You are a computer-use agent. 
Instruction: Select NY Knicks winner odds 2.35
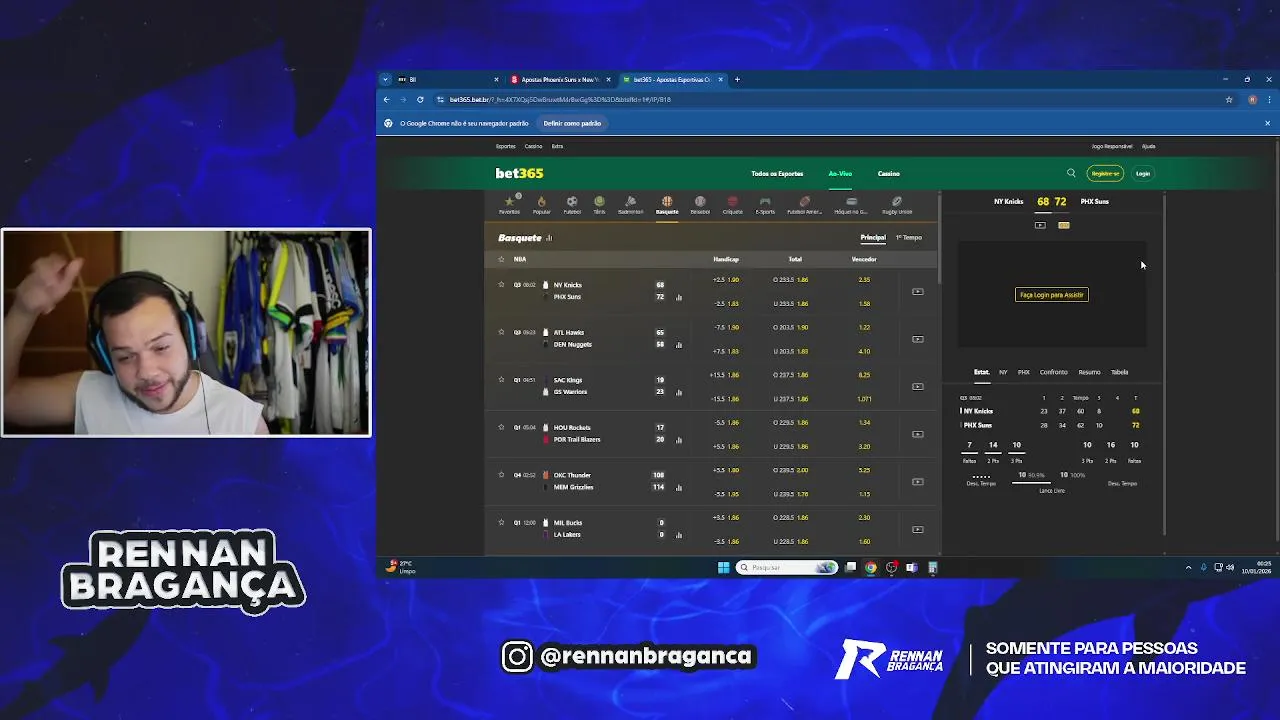point(864,280)
